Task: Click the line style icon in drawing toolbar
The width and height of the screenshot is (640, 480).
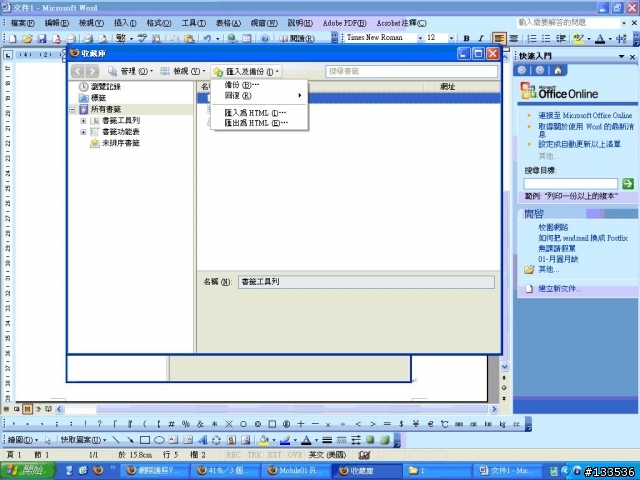Action: click(x=327, y=440)
